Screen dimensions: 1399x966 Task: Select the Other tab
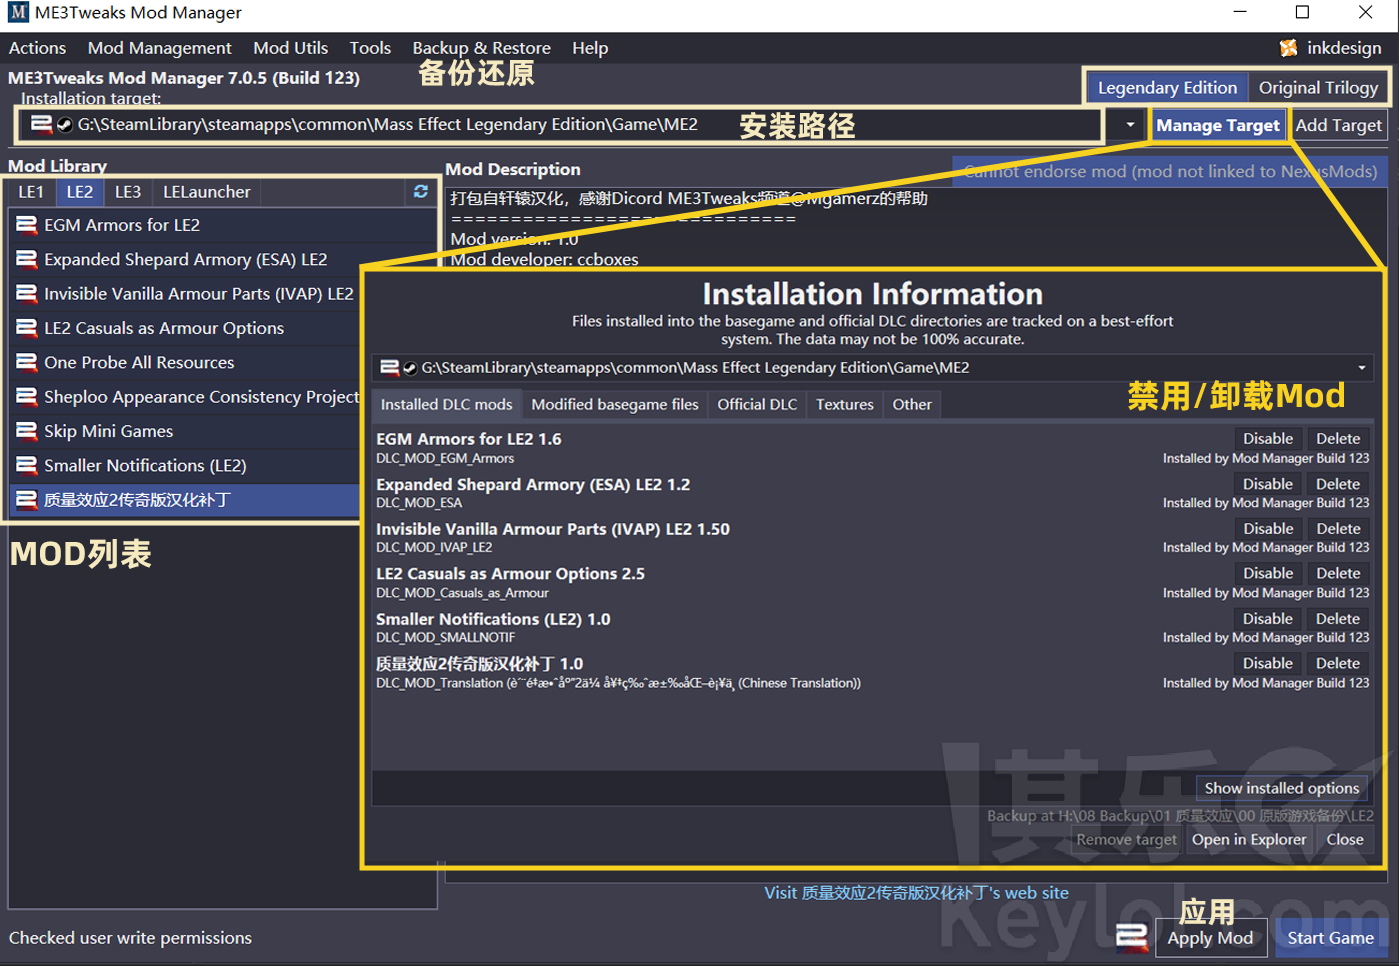pos(912,404)
